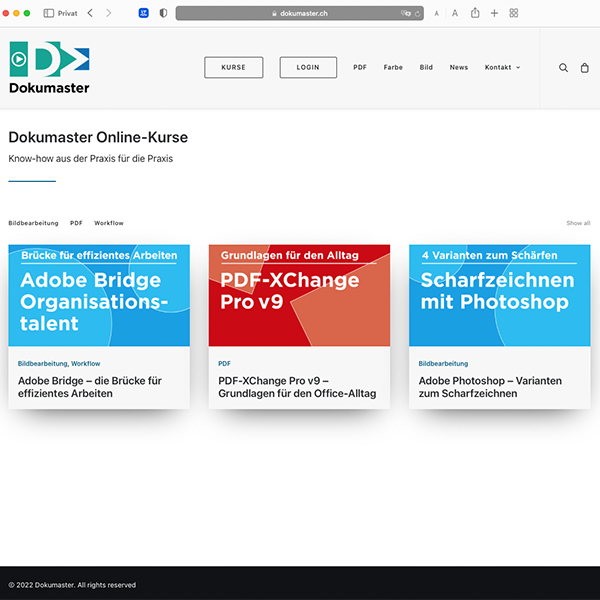Expand the Kontakt menu dropdown
The image size is (600, 600).
pyautogui.click(x=502, y=67)
